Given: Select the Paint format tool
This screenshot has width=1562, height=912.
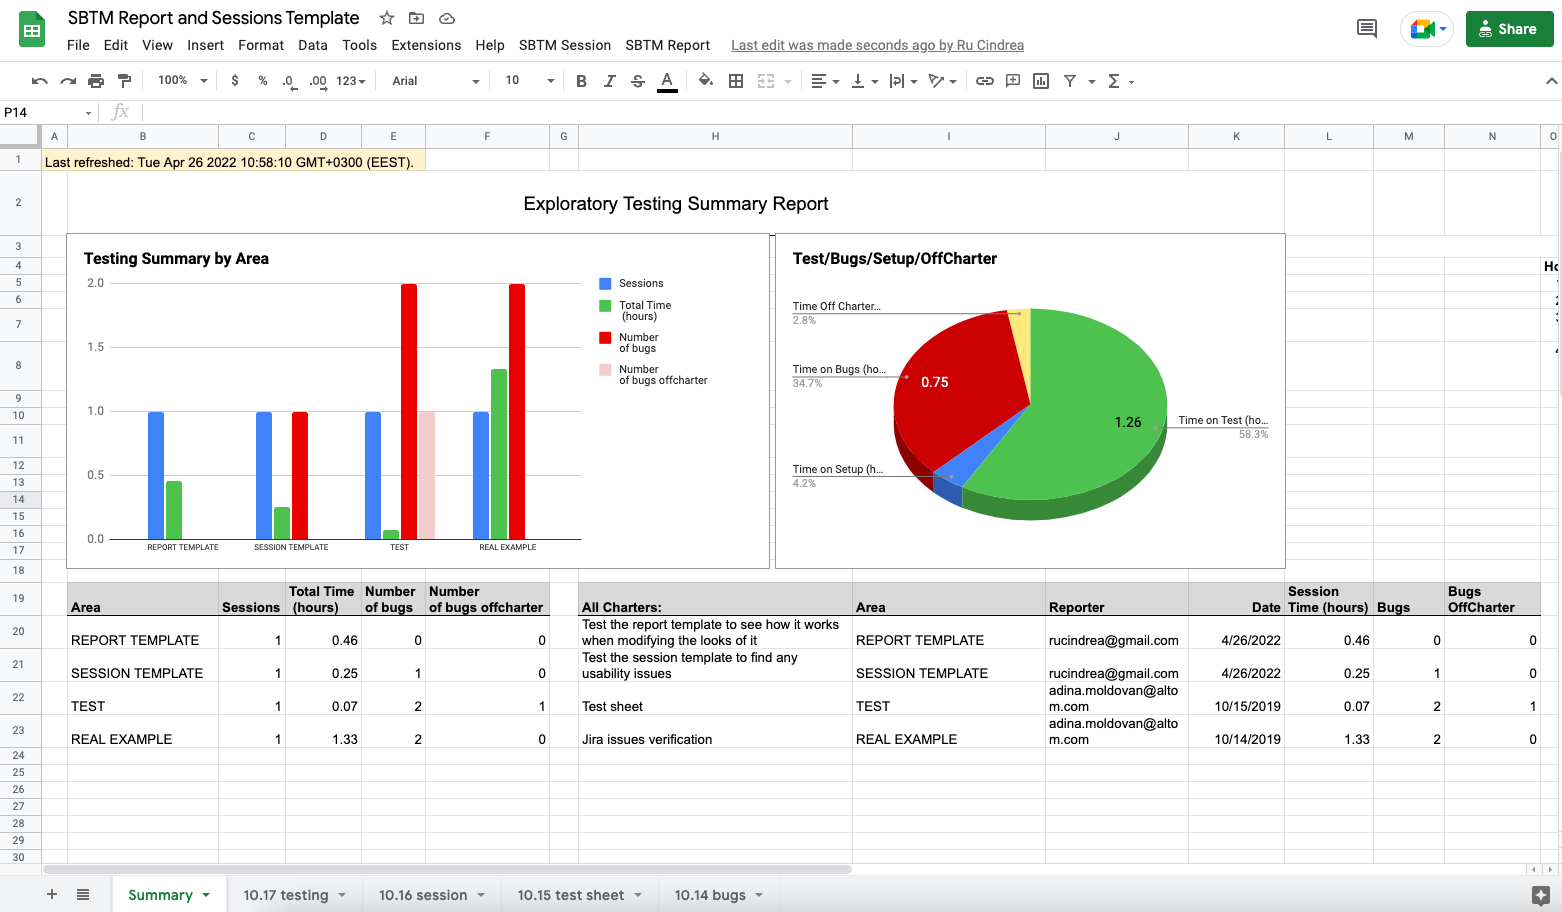Looking at the screenshot, I should click(x=124, y=81).
